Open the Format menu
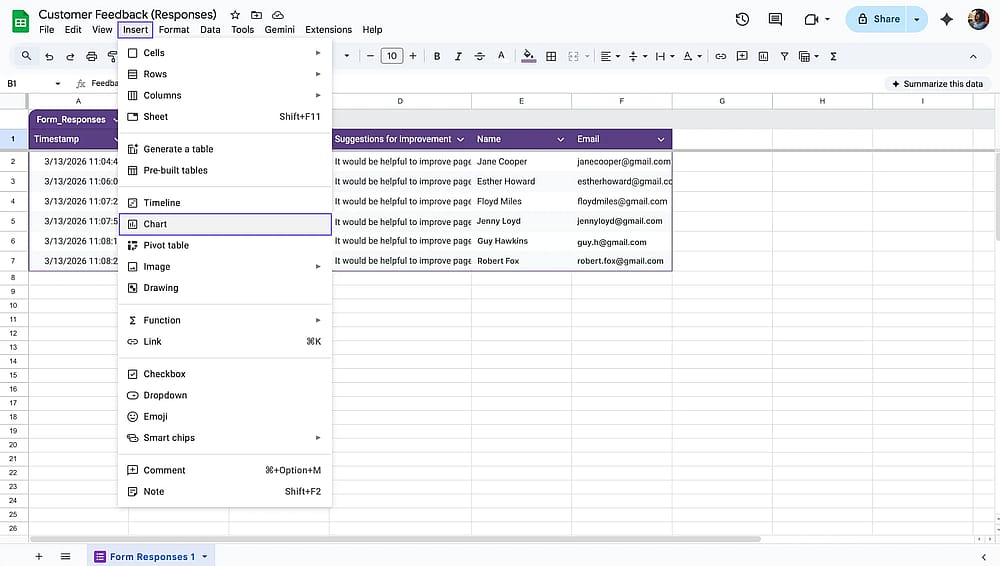 point(174,29)
